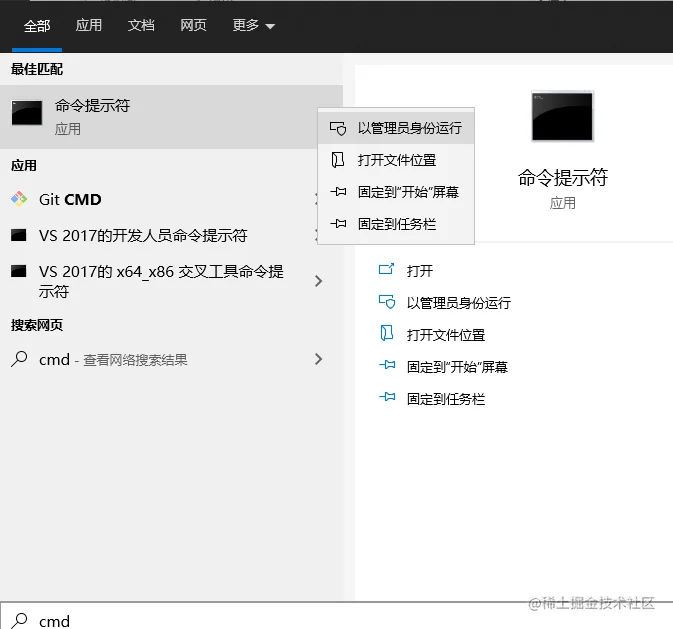Screen dimensions: 673x629
Task: Click blue pin icon beside preview 固定到任务栏
Action: [x=388, y=397]
